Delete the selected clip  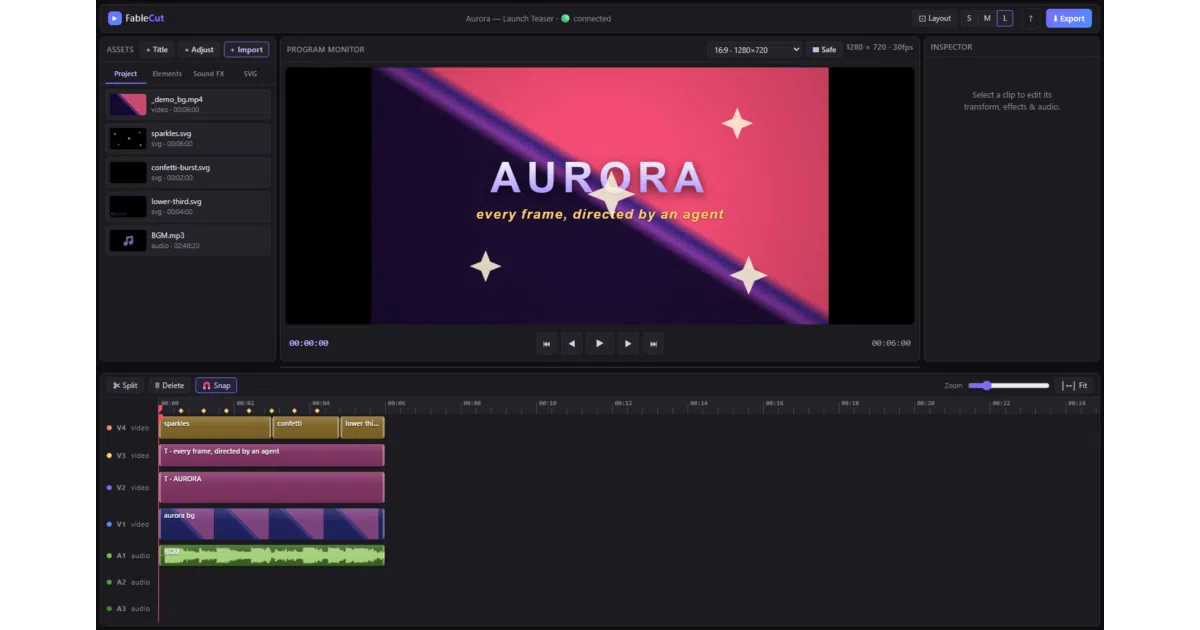(170, 385)
